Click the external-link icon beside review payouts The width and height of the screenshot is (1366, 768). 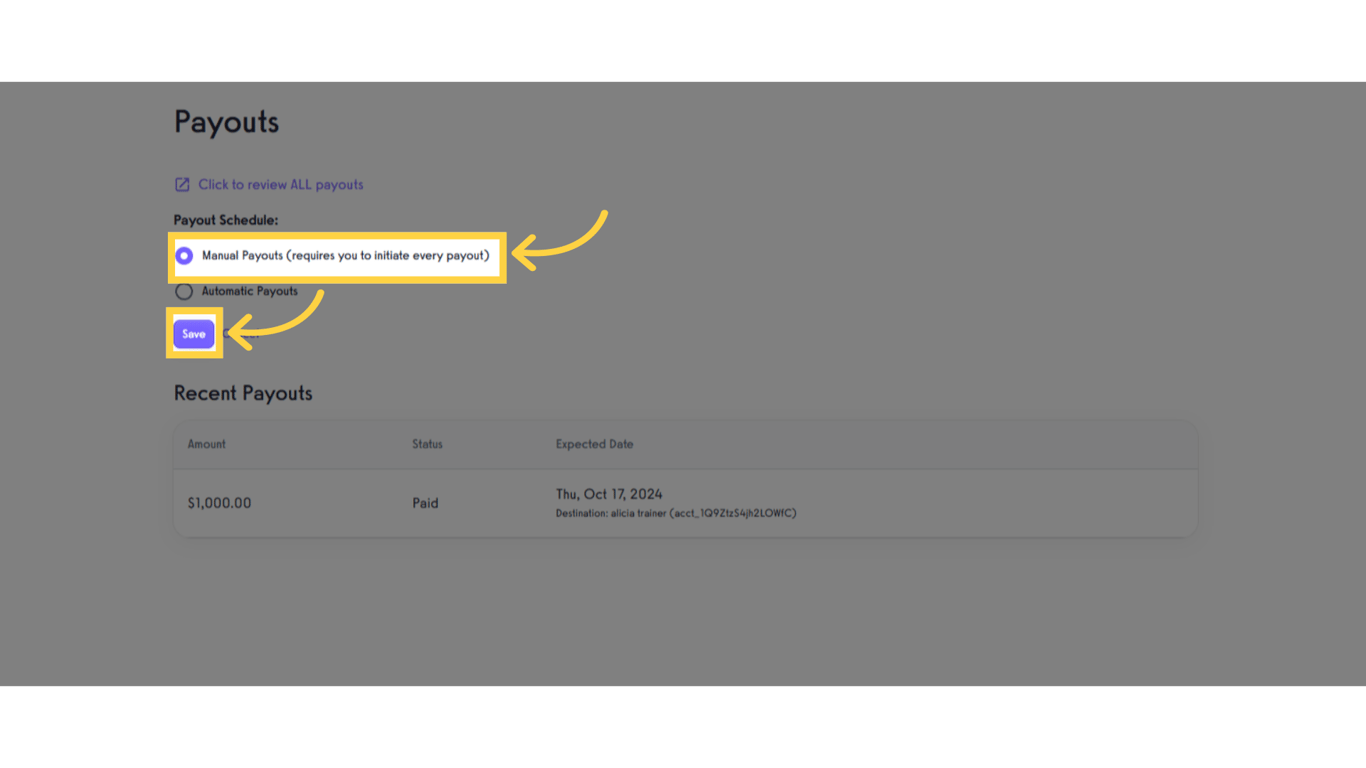pyautogui.click(x=182, y=184)
